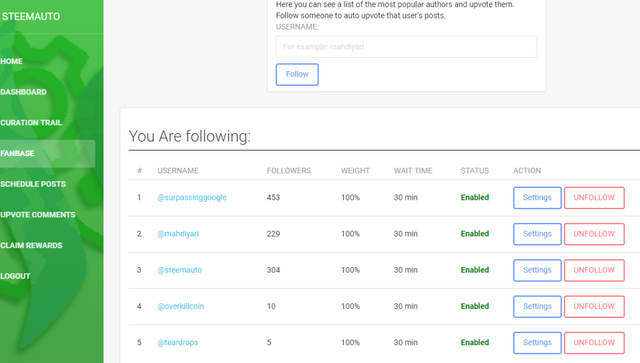Click the Follow button
The image size is (640, 363).
[x=297, y=74]
